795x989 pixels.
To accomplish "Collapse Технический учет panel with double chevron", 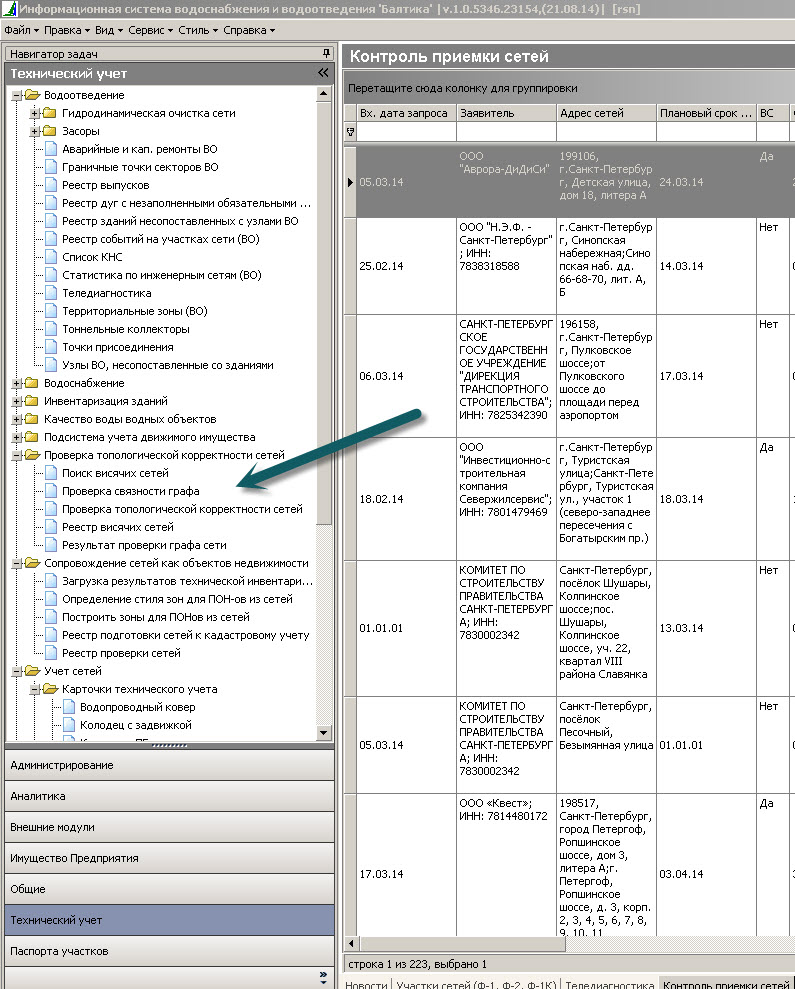I will click(324, 73).
